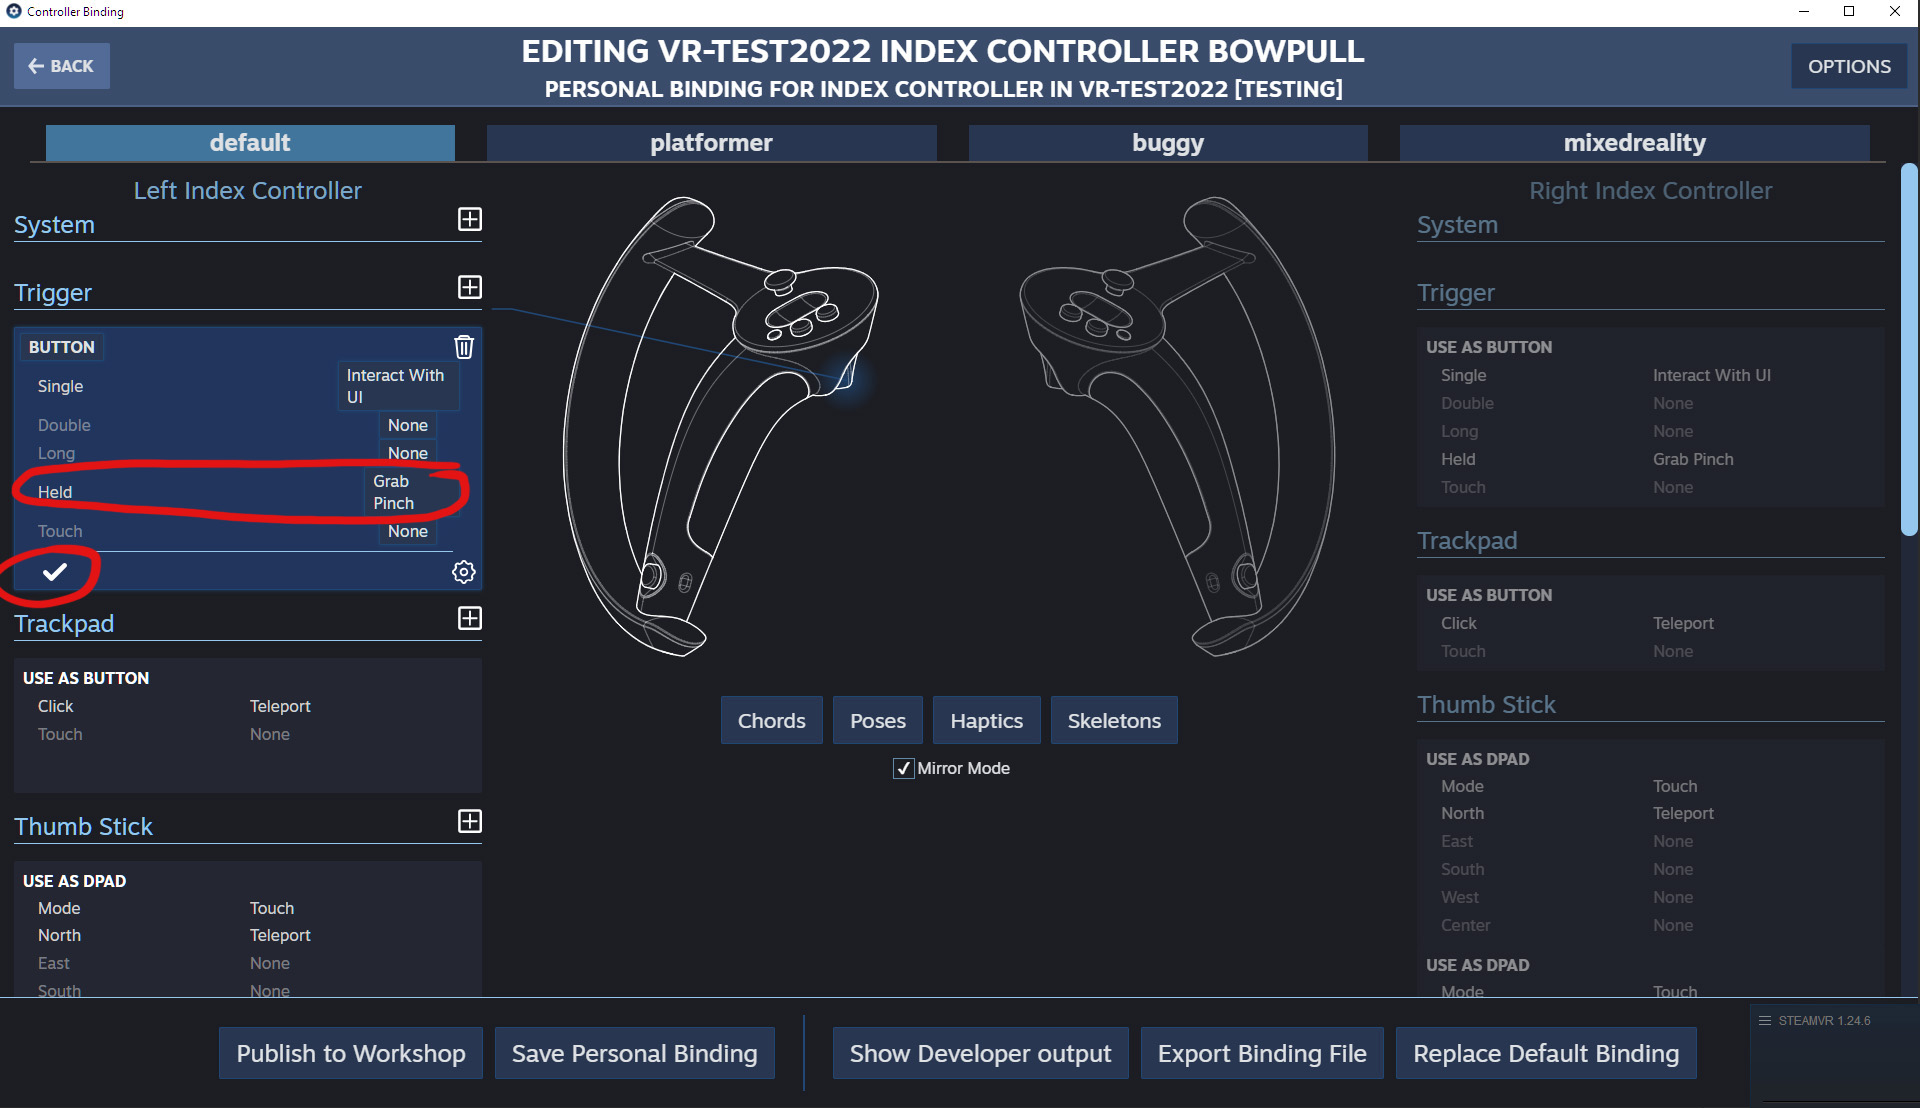Click the plus icon beside Trackpad

tap(469, 618)
